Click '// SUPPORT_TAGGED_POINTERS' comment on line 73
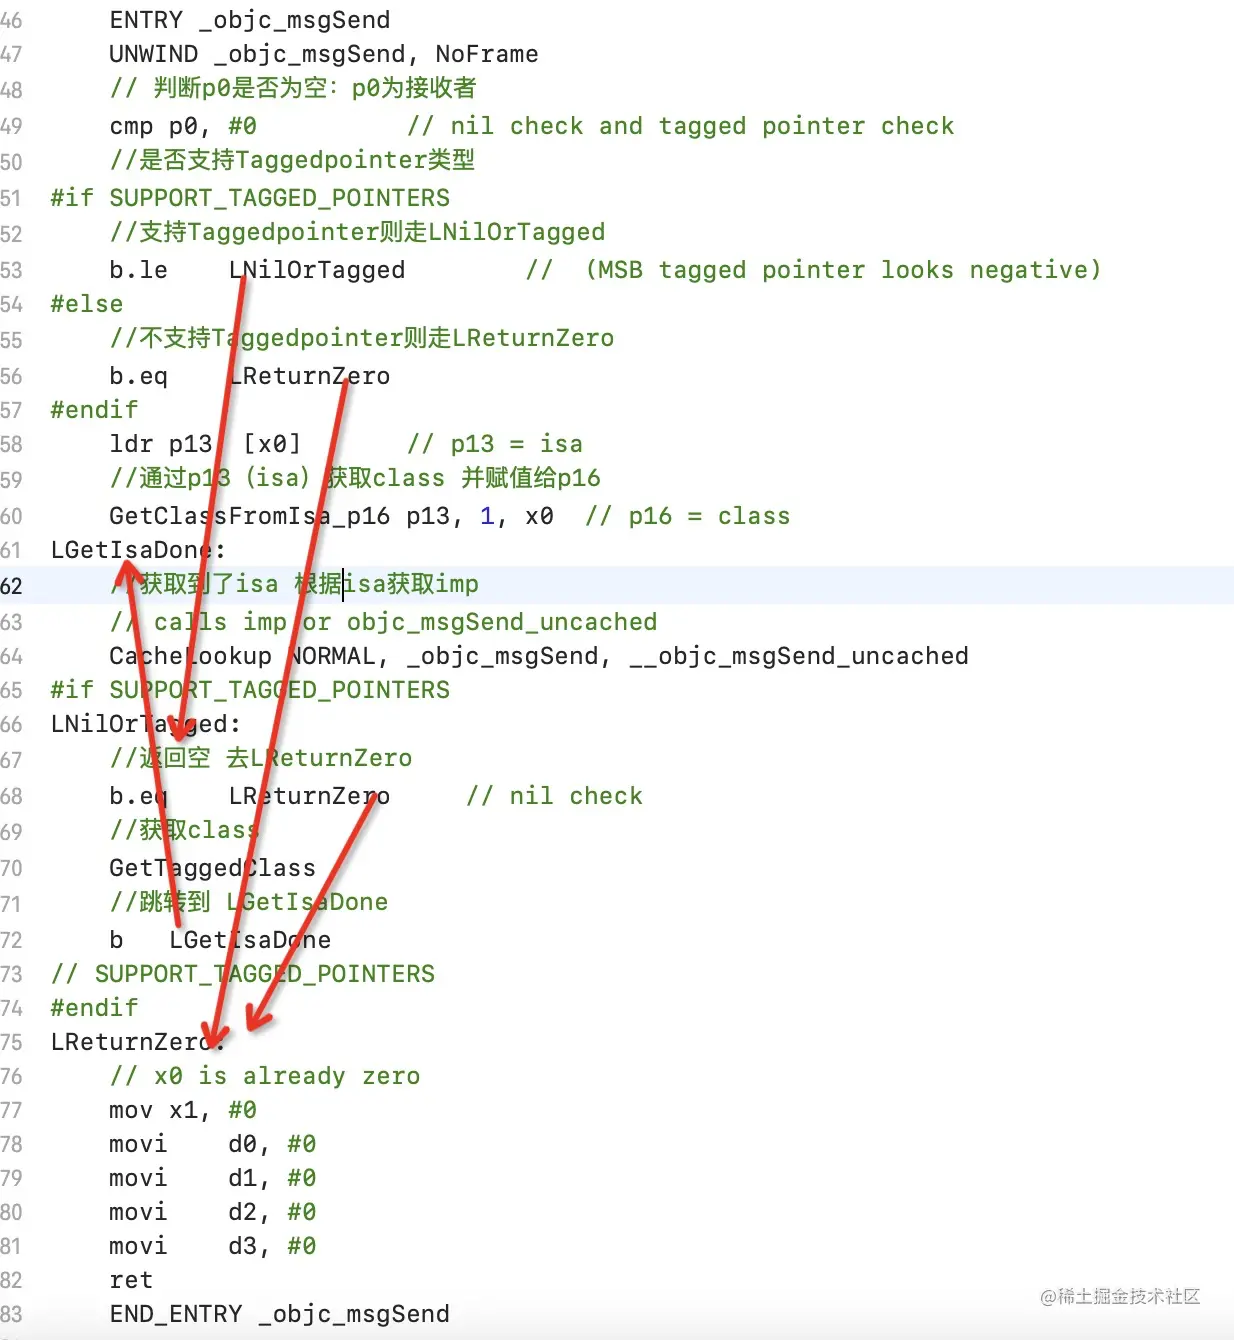 pyautogui.click(x=243, y=974)
